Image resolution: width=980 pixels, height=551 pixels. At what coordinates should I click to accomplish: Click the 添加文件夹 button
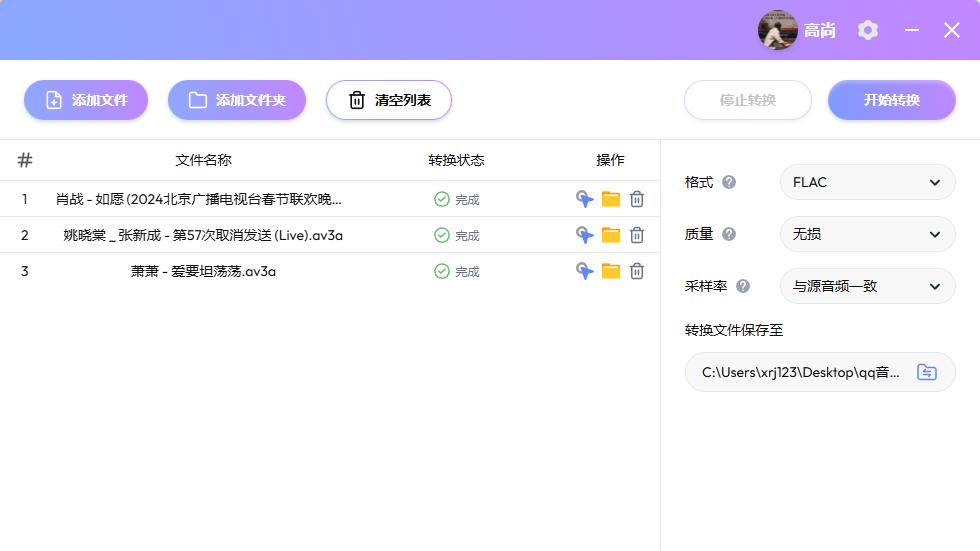coord(237,100)
